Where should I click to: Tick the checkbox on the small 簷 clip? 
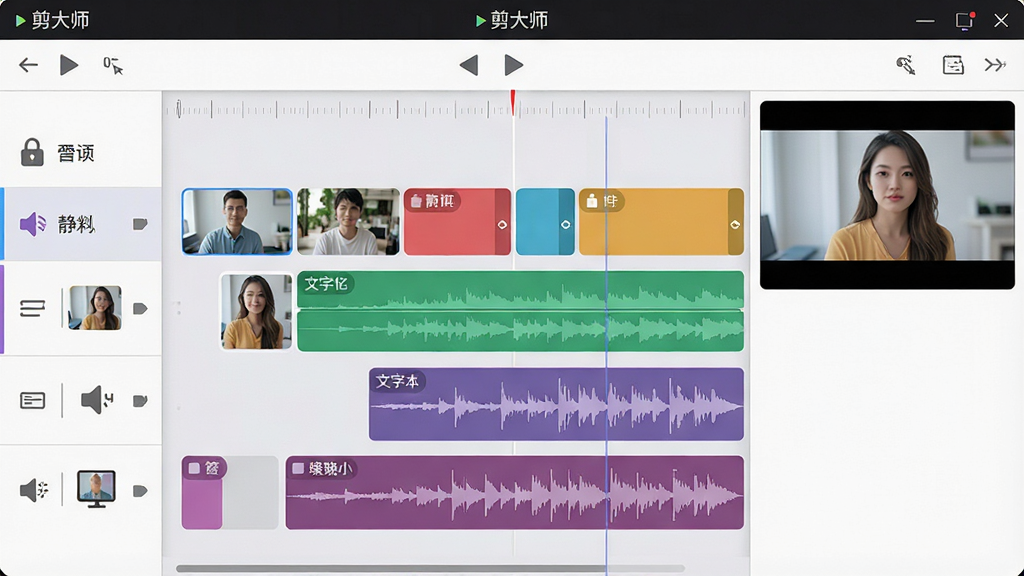point(194,468)
